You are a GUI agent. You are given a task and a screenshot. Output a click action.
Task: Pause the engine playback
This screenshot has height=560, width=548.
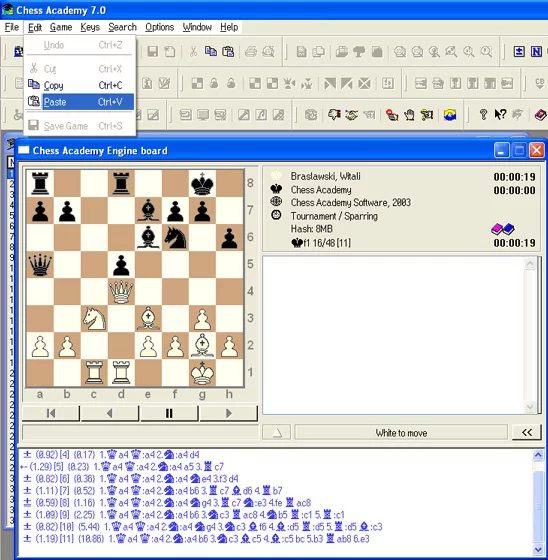tap(169, 413)
